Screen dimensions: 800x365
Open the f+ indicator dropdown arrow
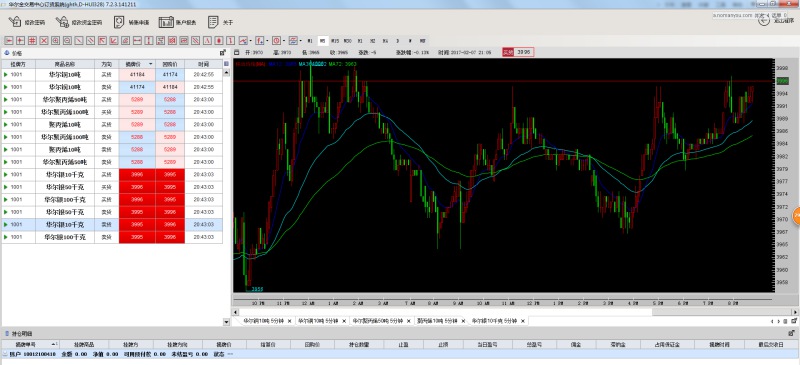267,40
